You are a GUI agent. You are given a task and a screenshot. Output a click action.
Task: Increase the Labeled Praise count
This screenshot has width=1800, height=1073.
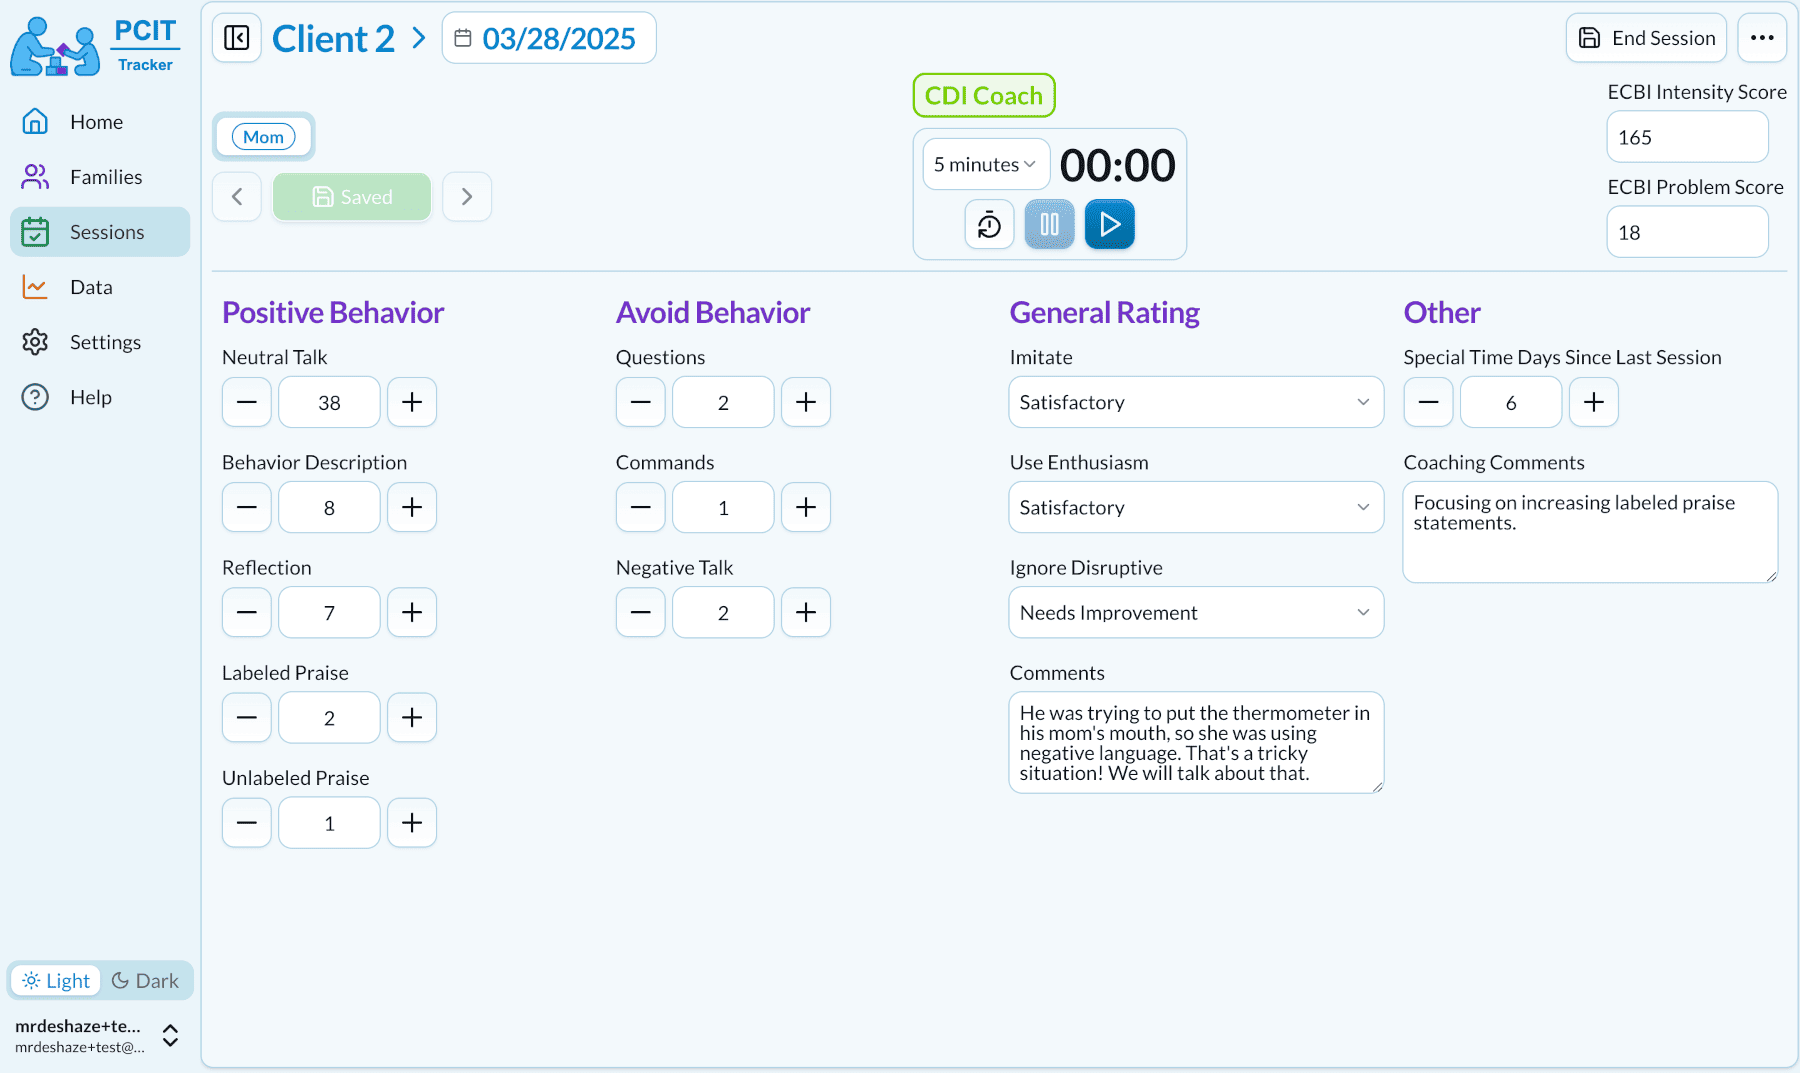point(412,718)
